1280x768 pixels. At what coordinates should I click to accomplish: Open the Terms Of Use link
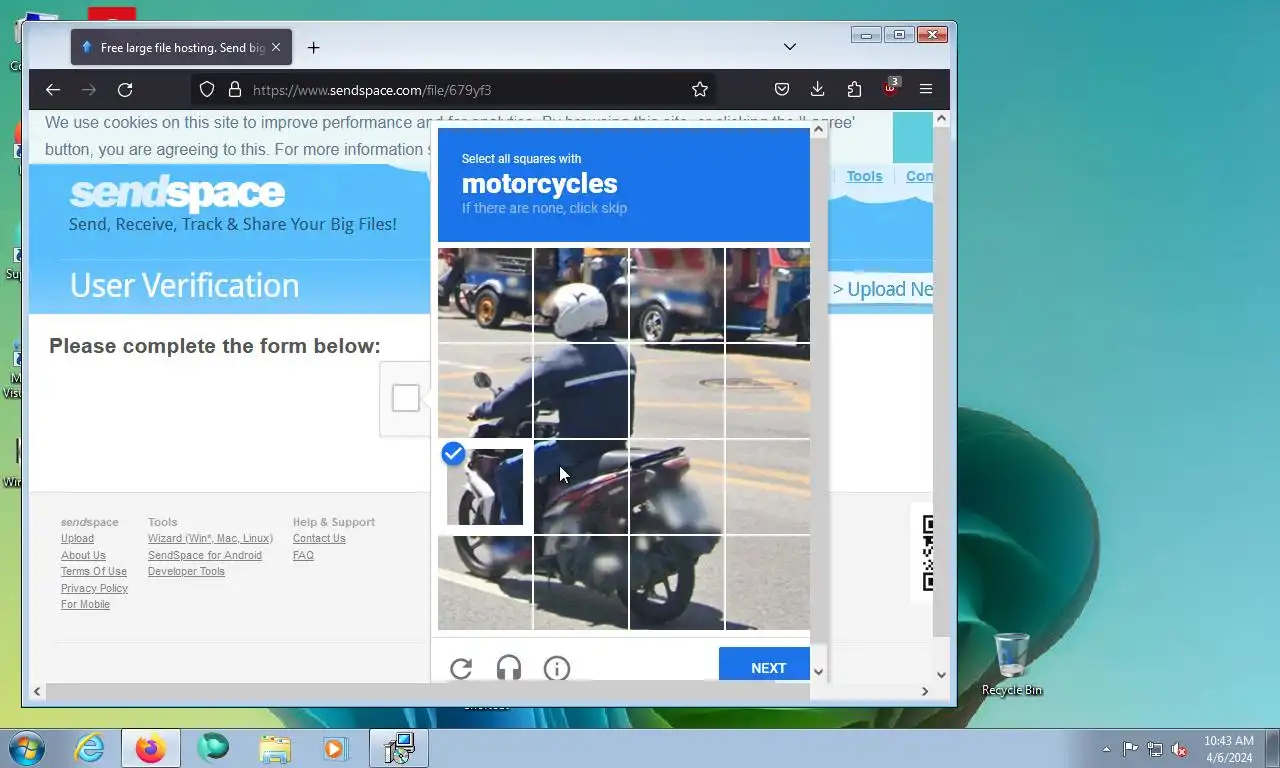(94, 571)
